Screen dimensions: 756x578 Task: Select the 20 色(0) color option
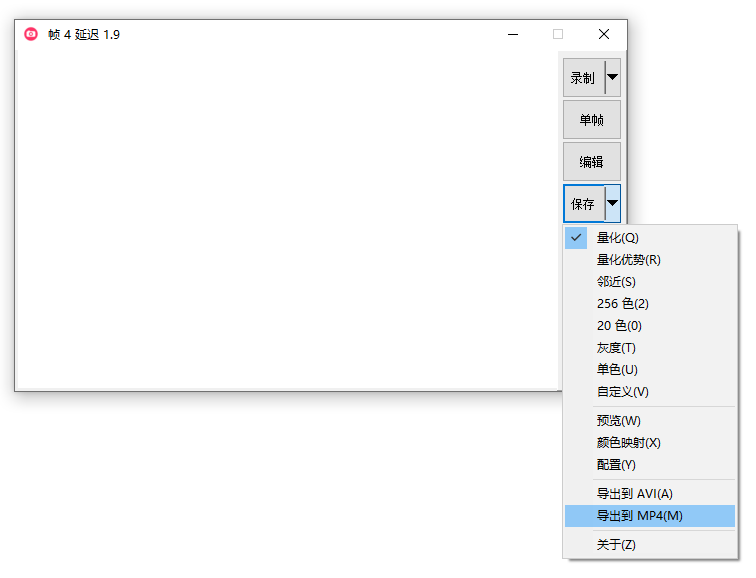pyautogui.click(x=619, y=326)
